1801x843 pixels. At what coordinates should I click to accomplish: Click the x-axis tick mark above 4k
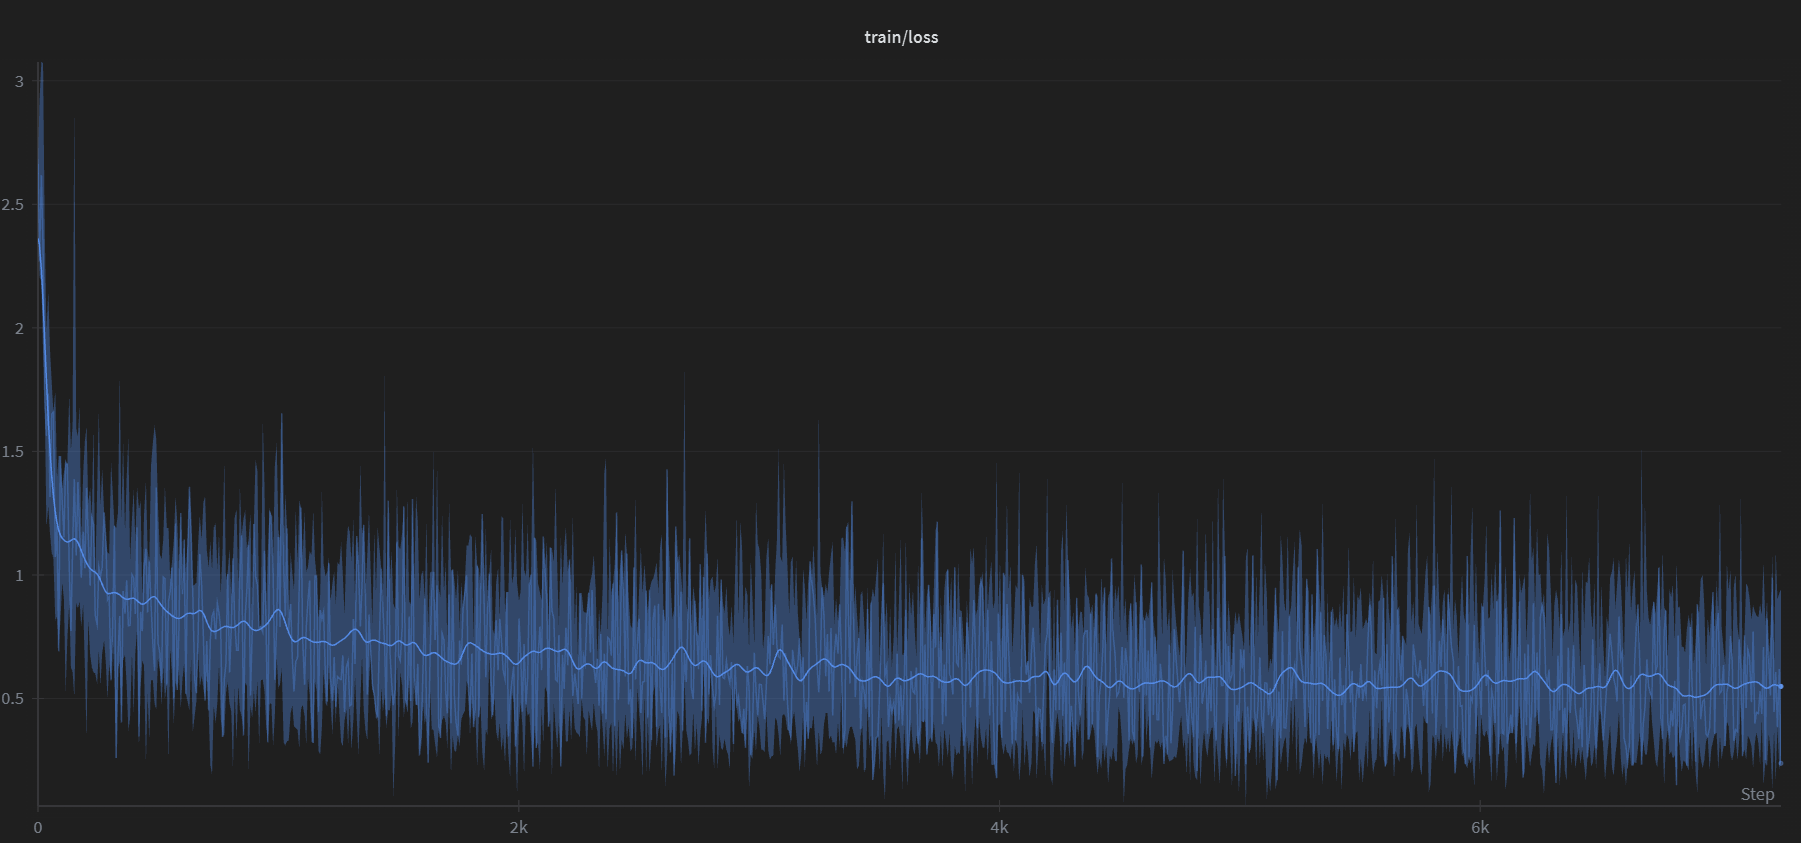[999, 809]
